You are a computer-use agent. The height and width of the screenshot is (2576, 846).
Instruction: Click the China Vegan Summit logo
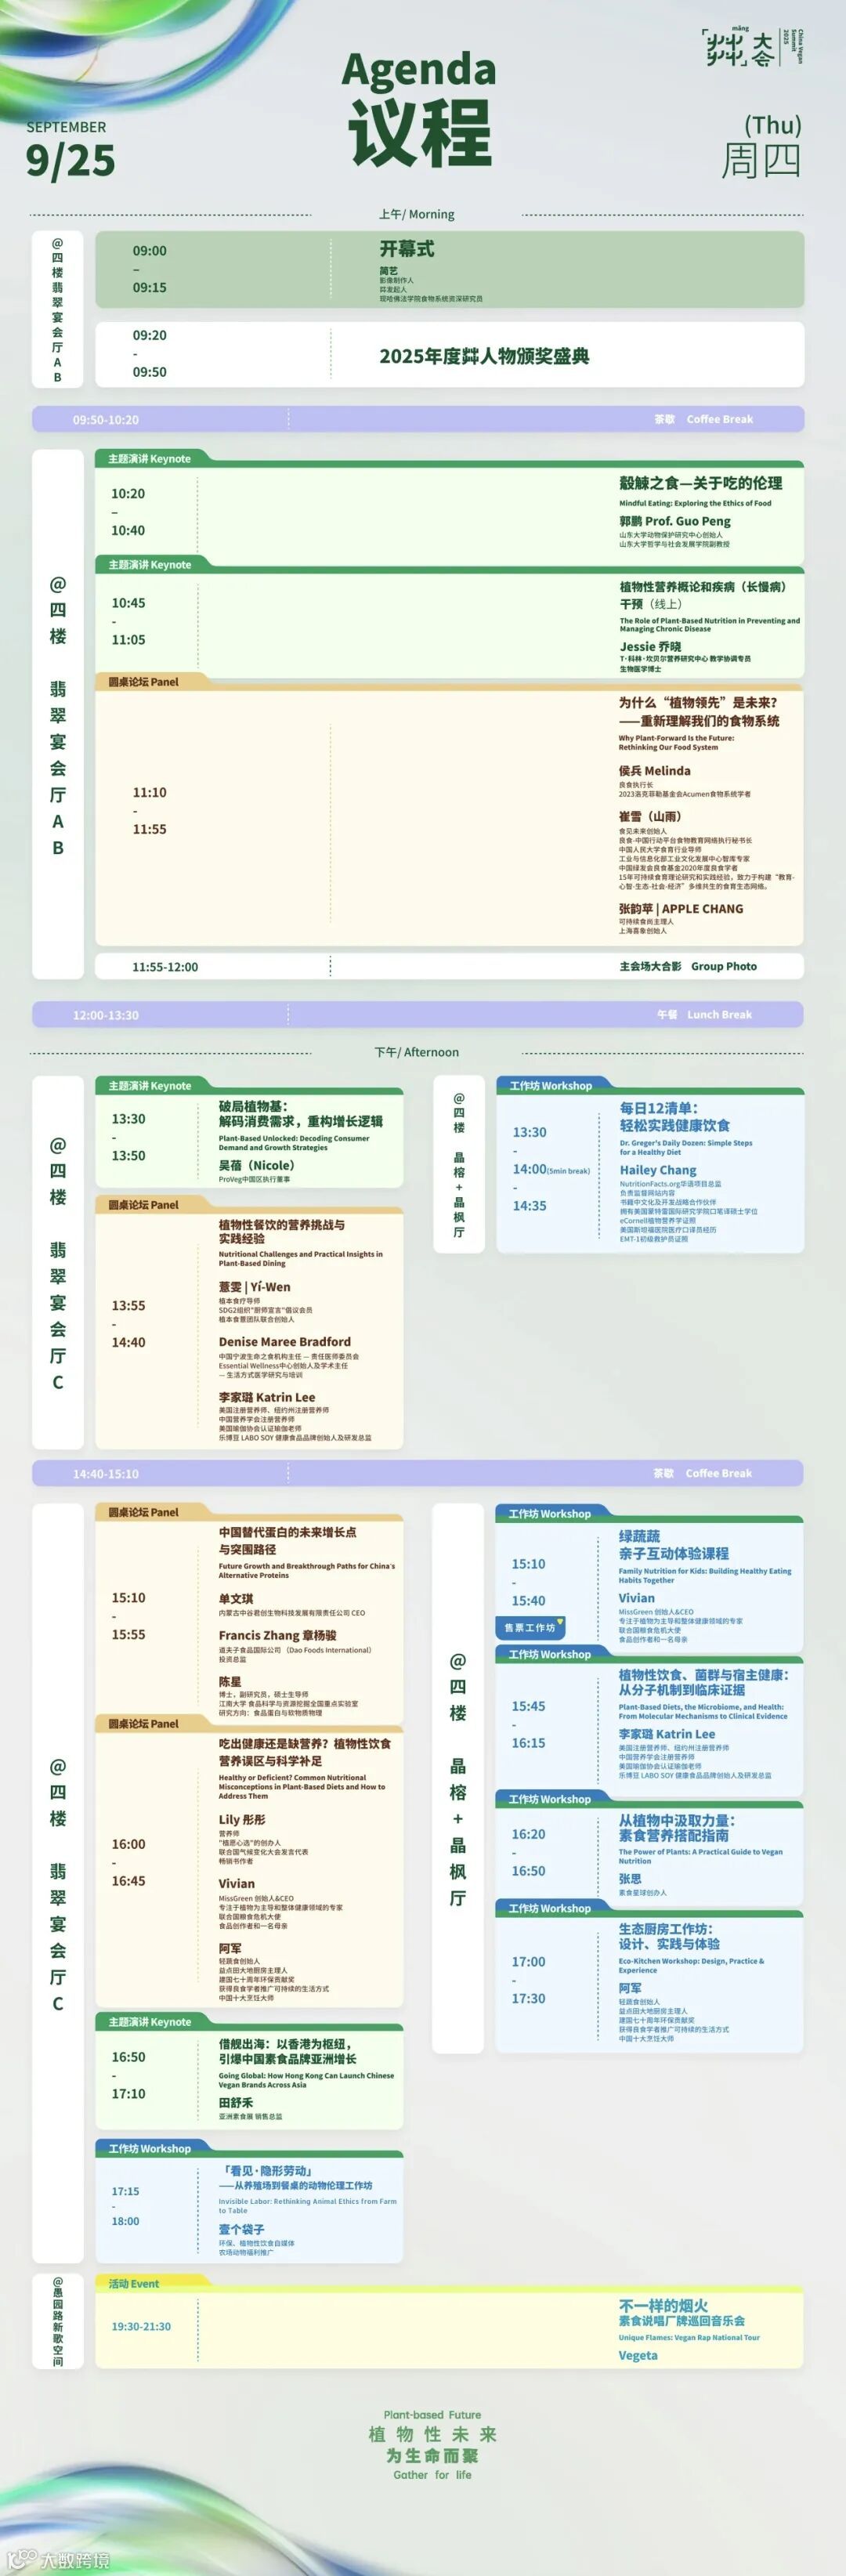coord(752,47)
